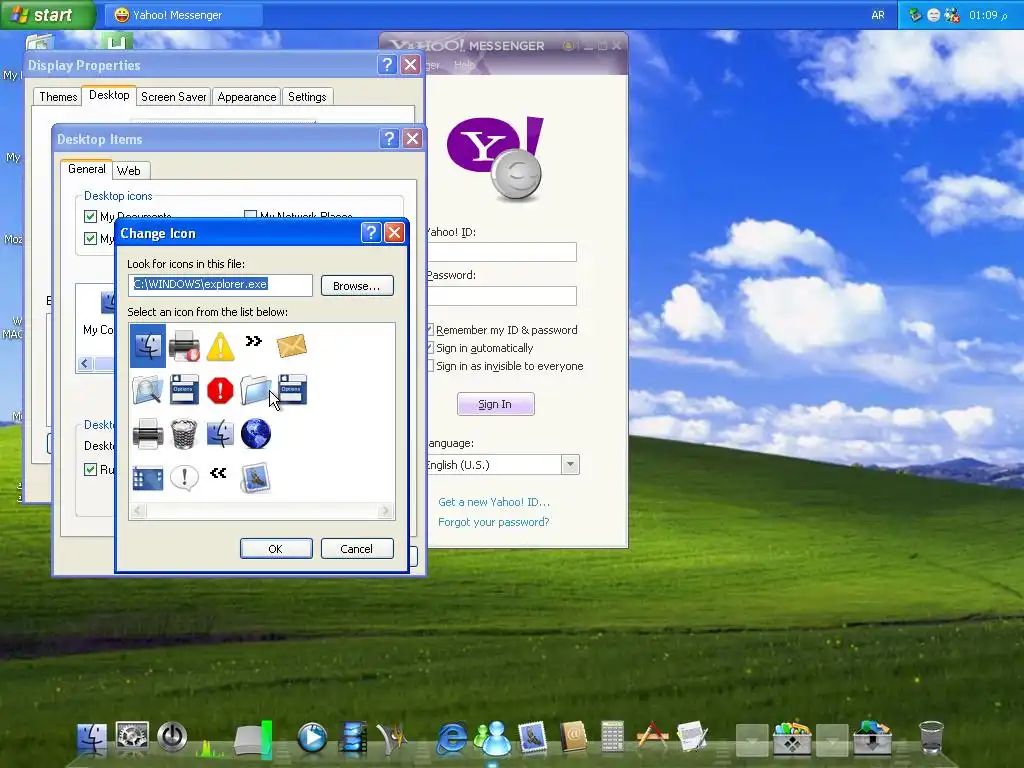Image resolution: width=1024 pixels, height=768 pixels.
Task: Pick the eagle stamp icon in icon list
Action: (x=255, y=478)
